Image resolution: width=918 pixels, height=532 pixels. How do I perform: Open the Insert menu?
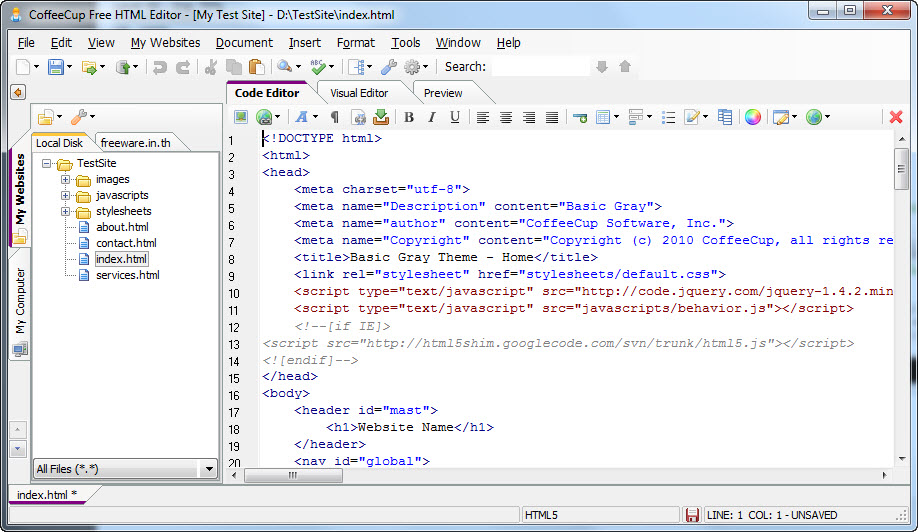(x=305, y=43)
